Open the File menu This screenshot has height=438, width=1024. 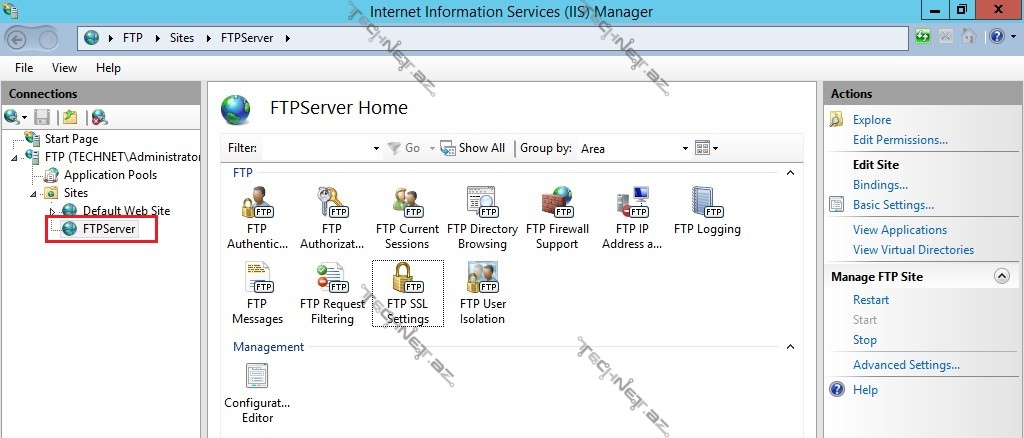point(24,68)
